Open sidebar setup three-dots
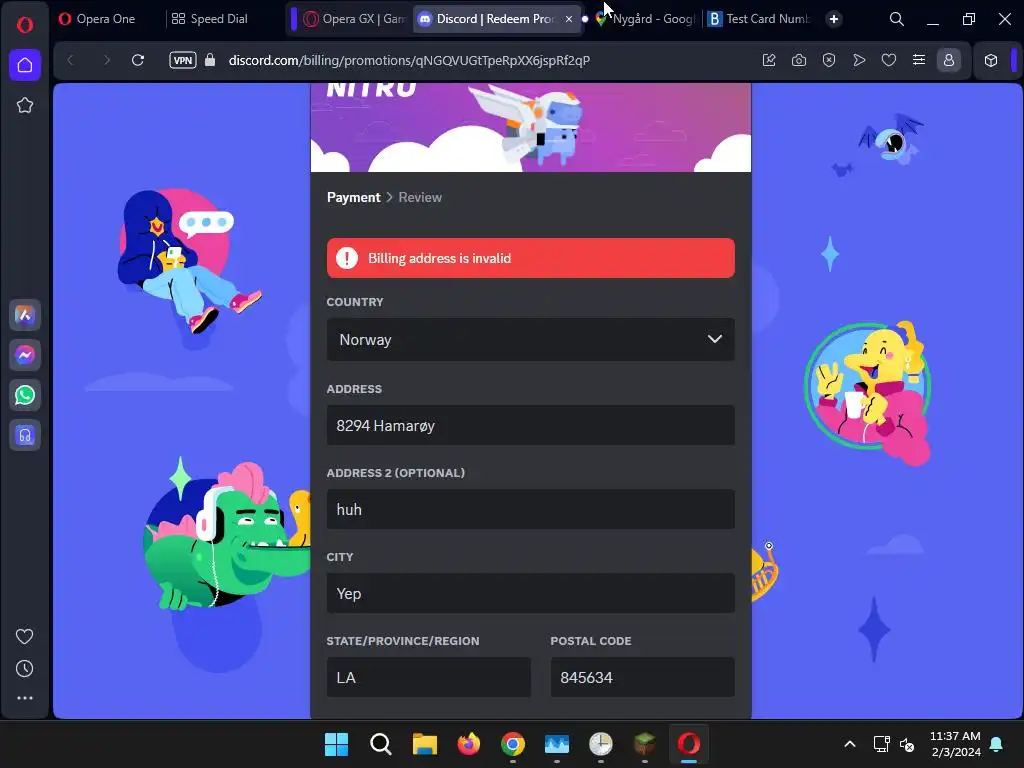The height and width of the screenshot is (768, 1024). pyautogui.click(x=25, y=698)
